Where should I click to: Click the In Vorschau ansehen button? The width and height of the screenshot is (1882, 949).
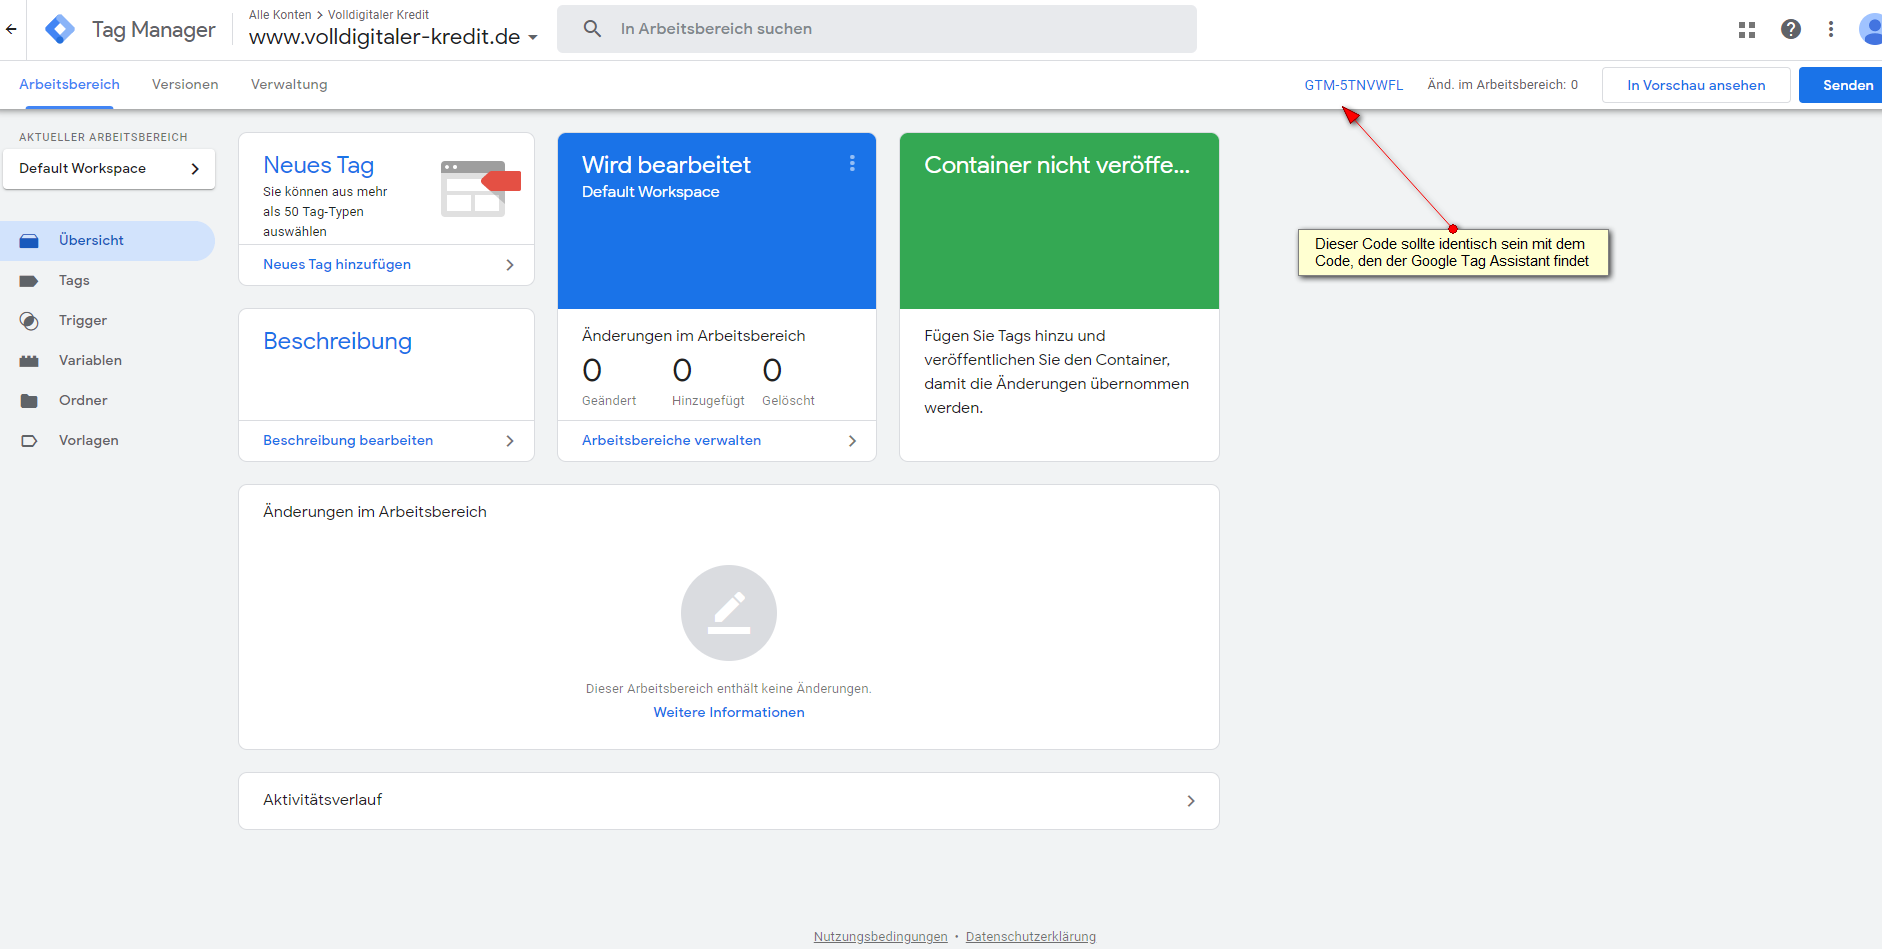(x=1695, y=85)
